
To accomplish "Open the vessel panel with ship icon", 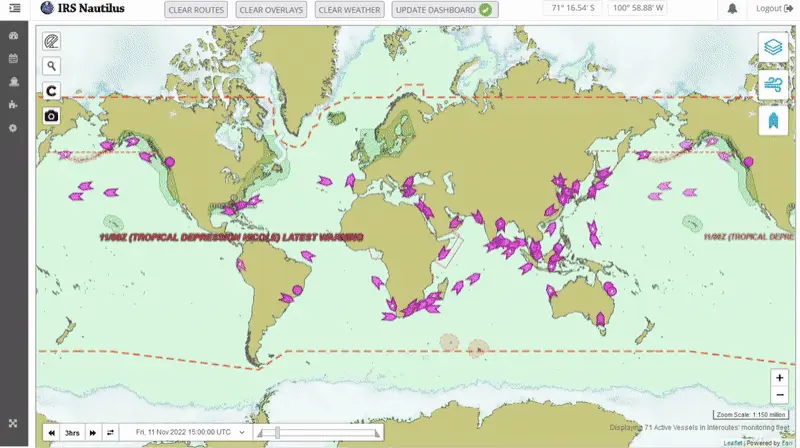I will coord(773,121).
